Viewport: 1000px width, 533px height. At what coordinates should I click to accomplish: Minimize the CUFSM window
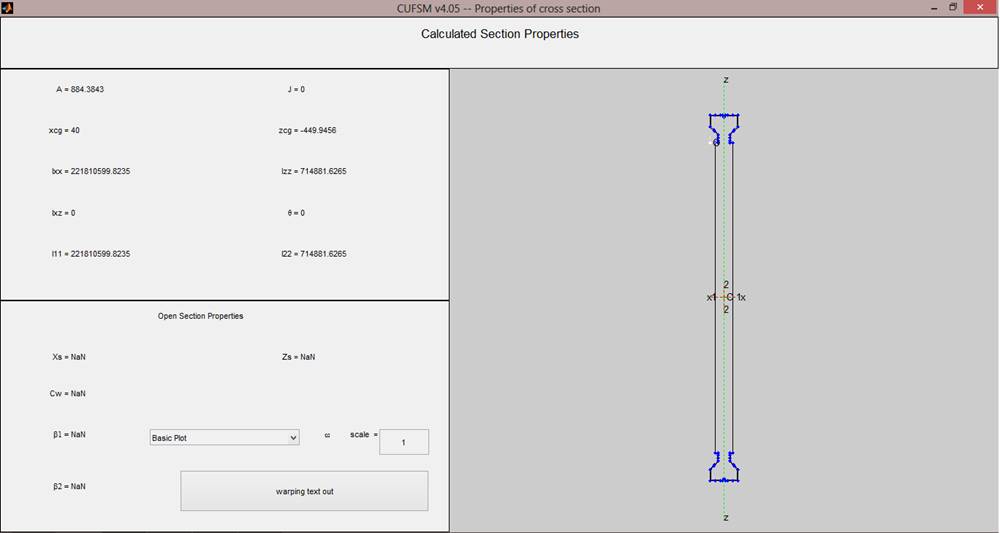pos(931,7)
